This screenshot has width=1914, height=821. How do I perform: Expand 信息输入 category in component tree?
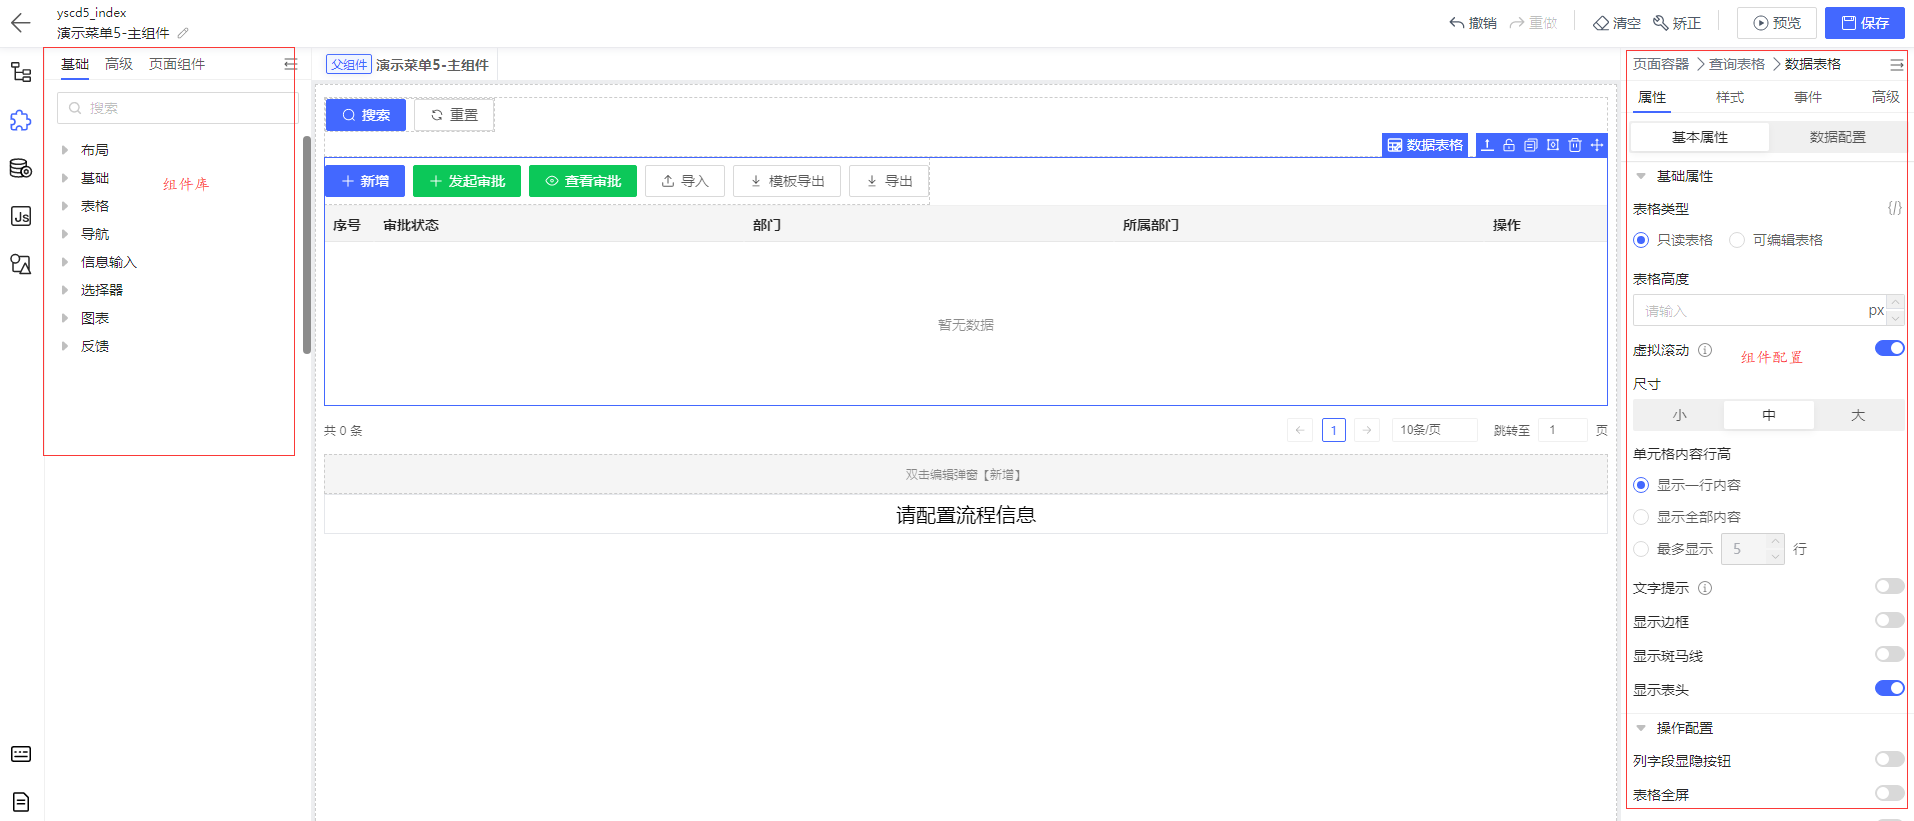tap(65, 262)
